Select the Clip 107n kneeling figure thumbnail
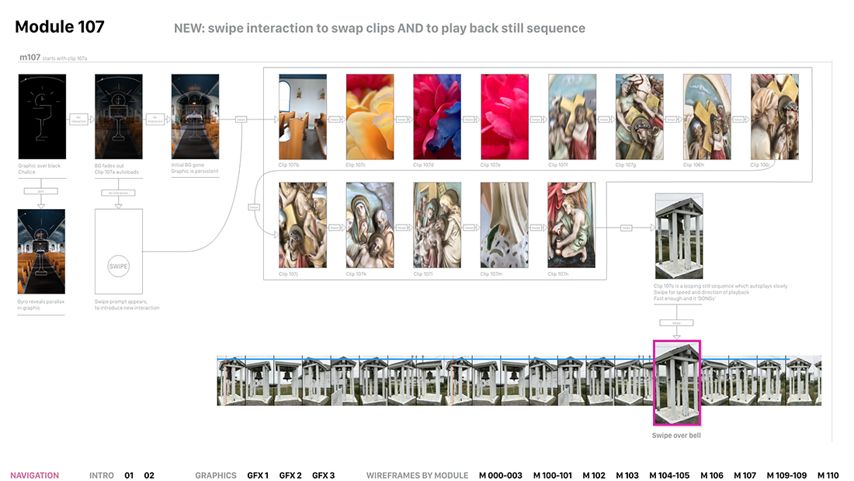This screenshot has height=481, width=854. coord(571,225)
